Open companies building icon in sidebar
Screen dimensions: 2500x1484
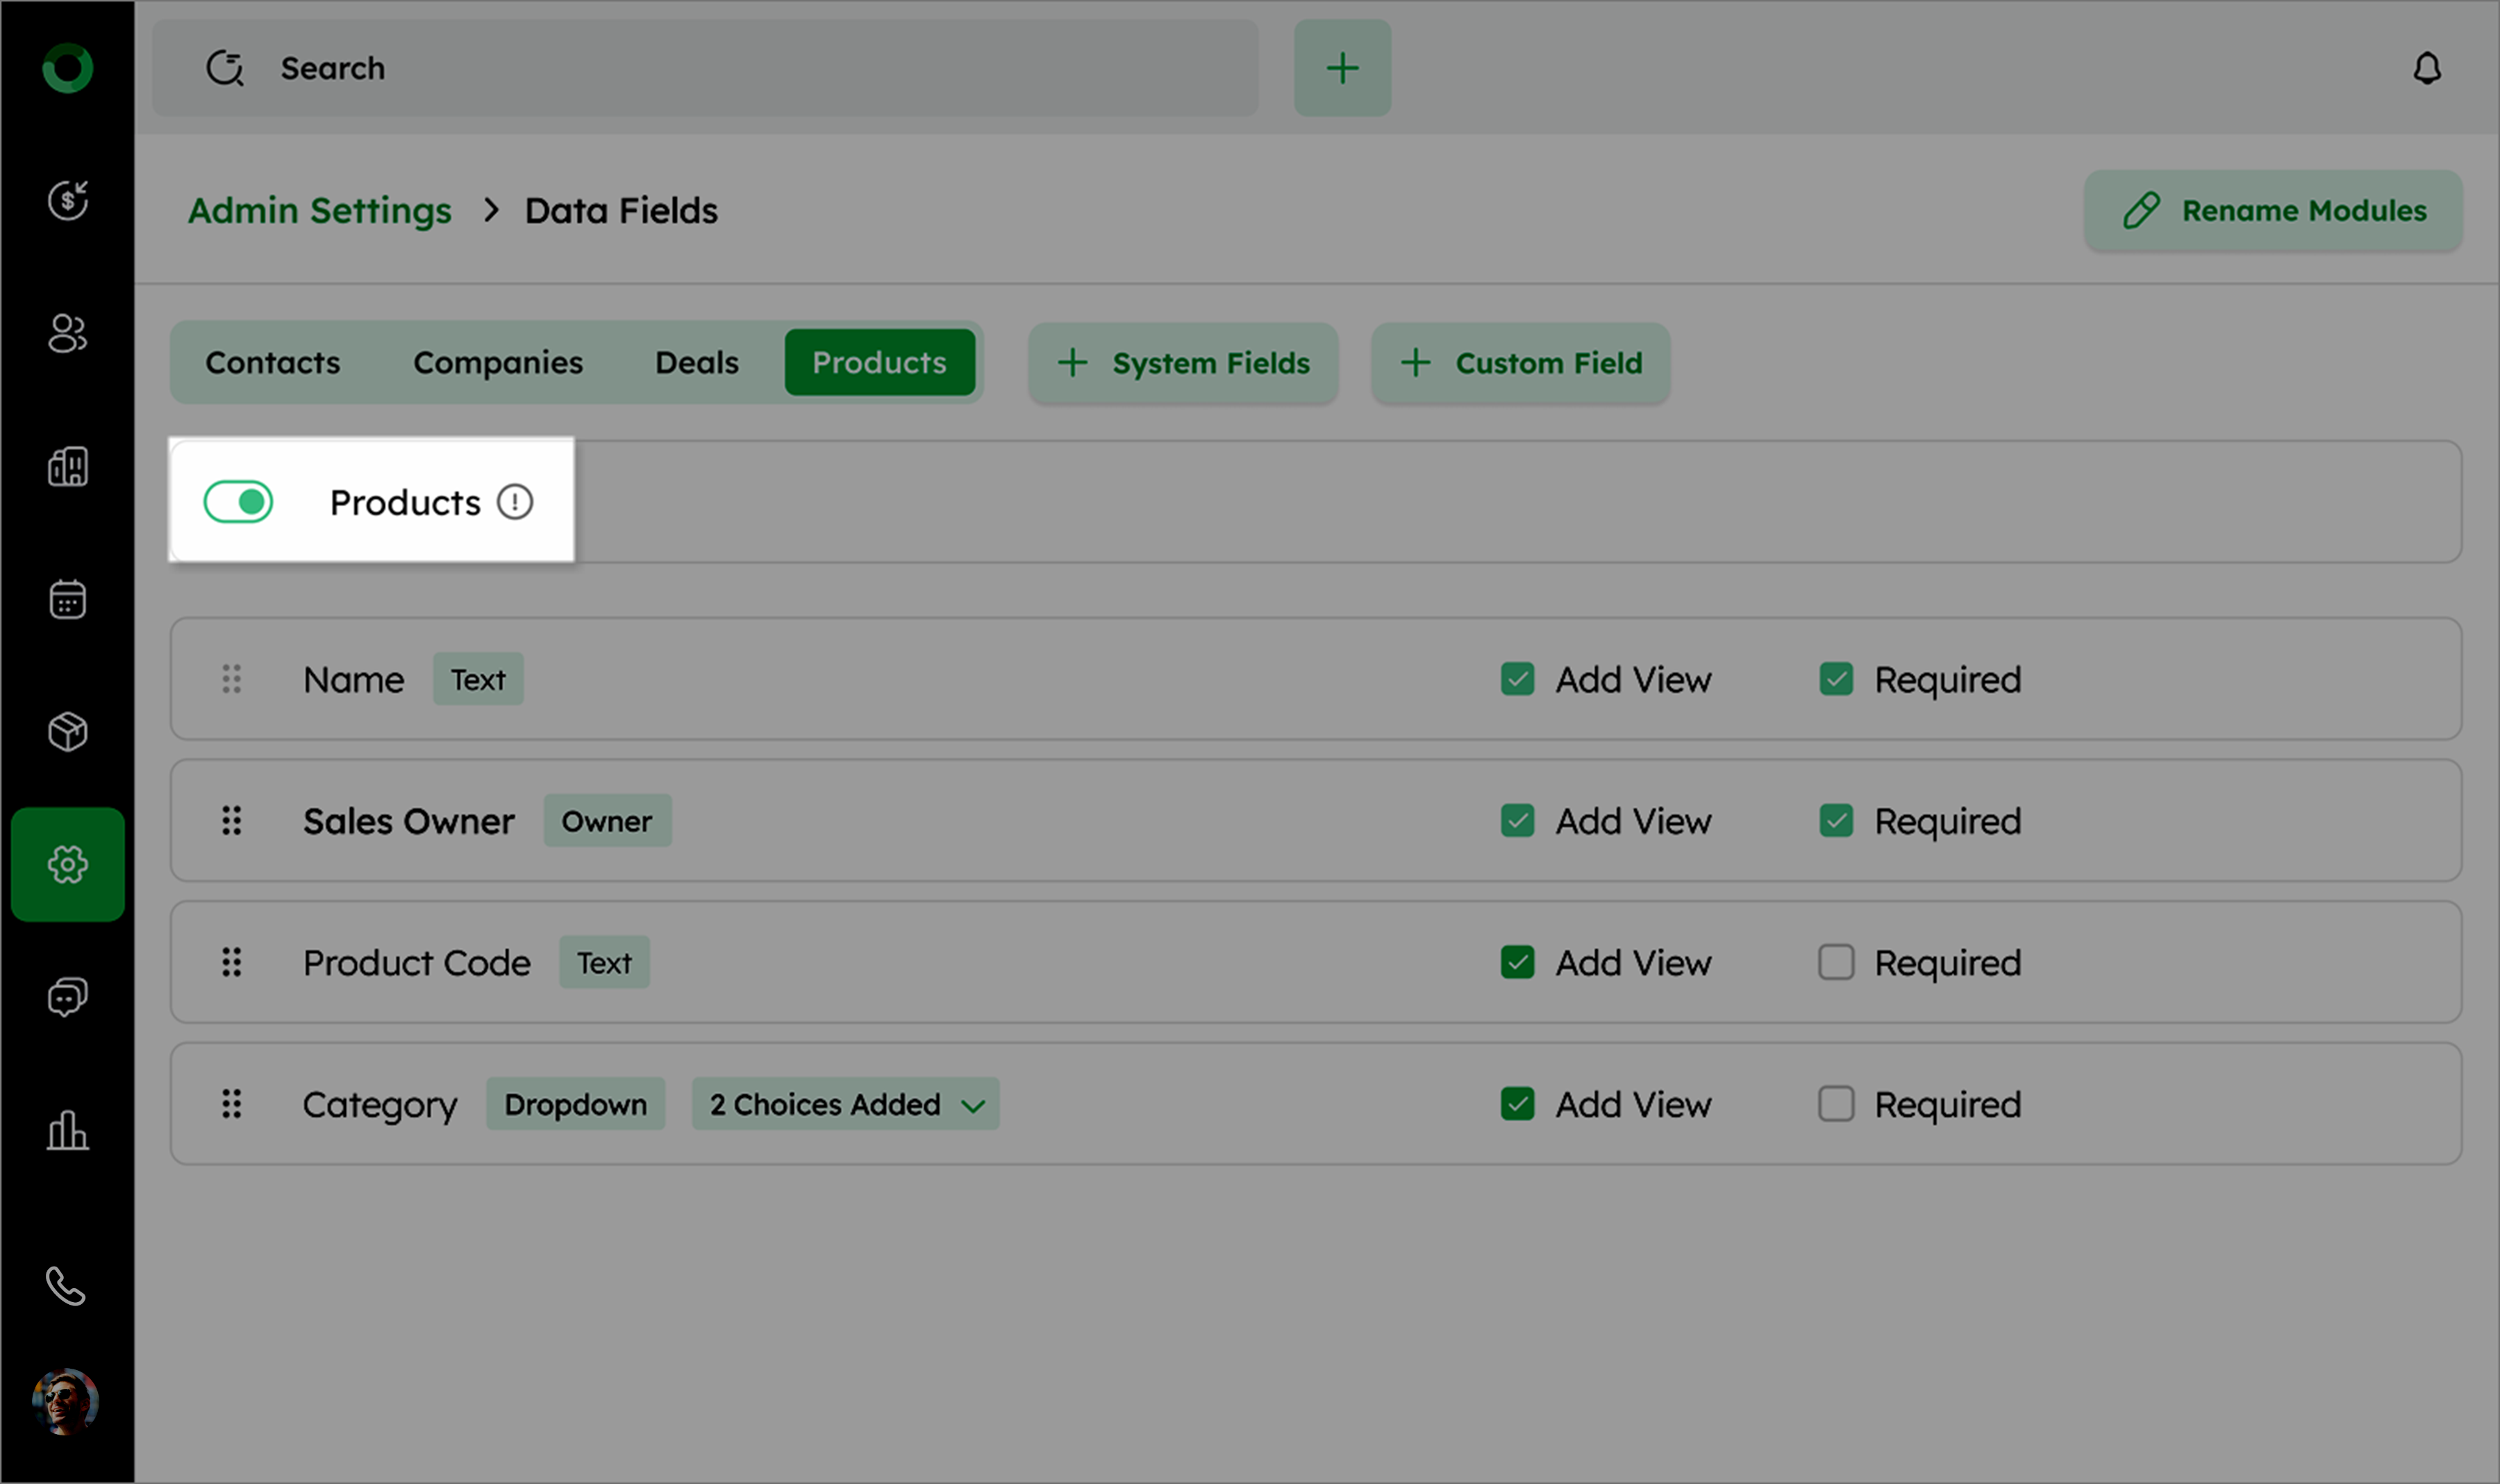click(x=68, y=466)
